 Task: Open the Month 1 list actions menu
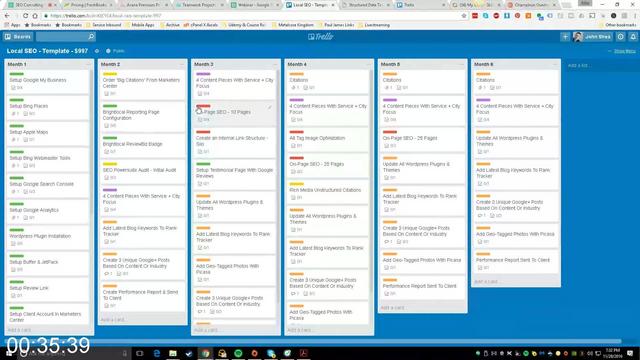(88, 64)
